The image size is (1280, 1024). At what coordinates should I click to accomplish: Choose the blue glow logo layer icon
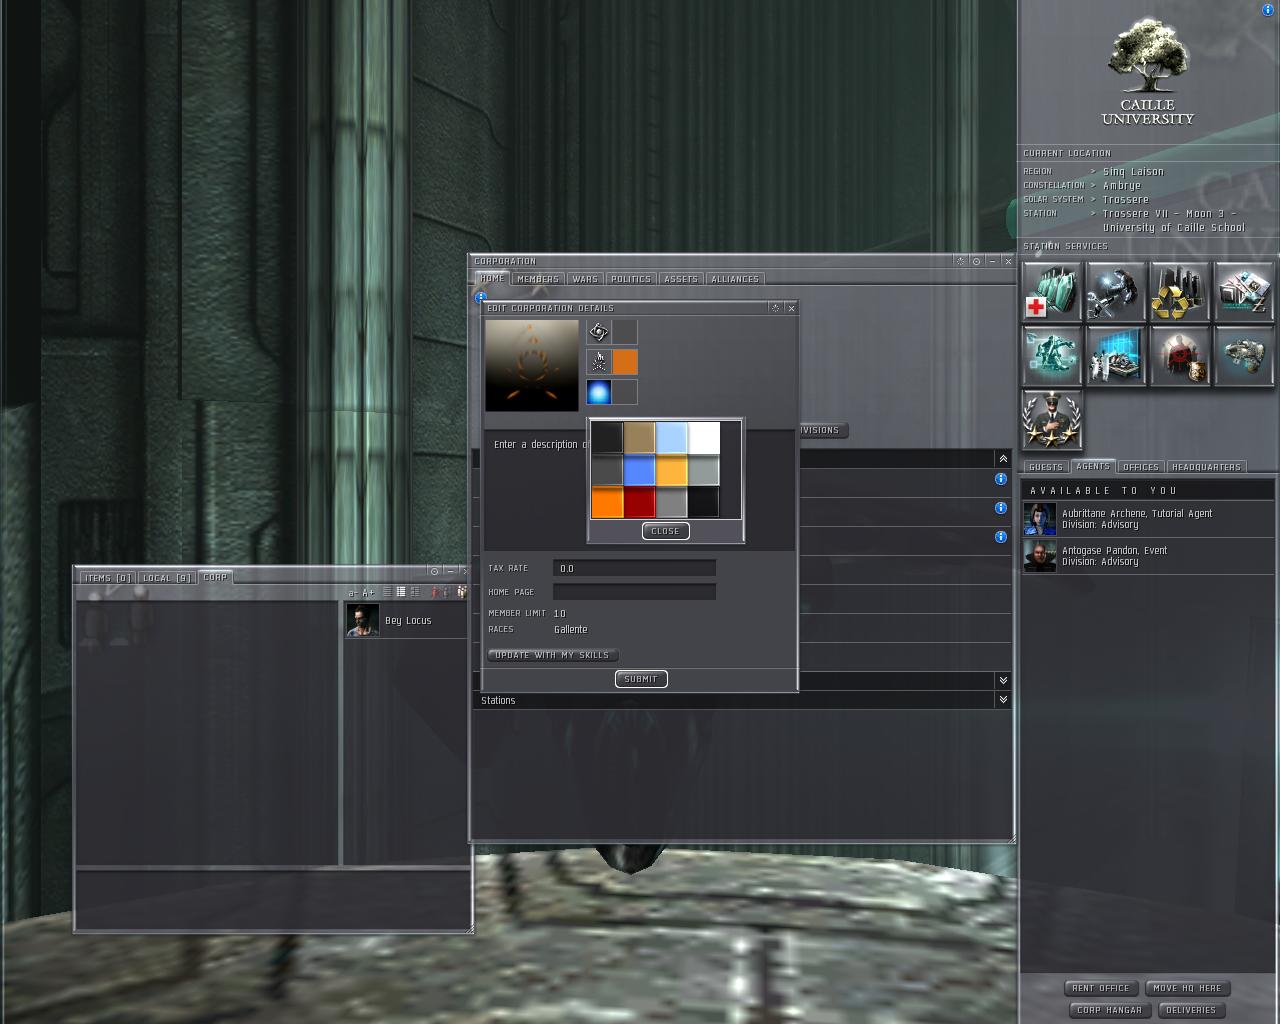click(599, 392)
